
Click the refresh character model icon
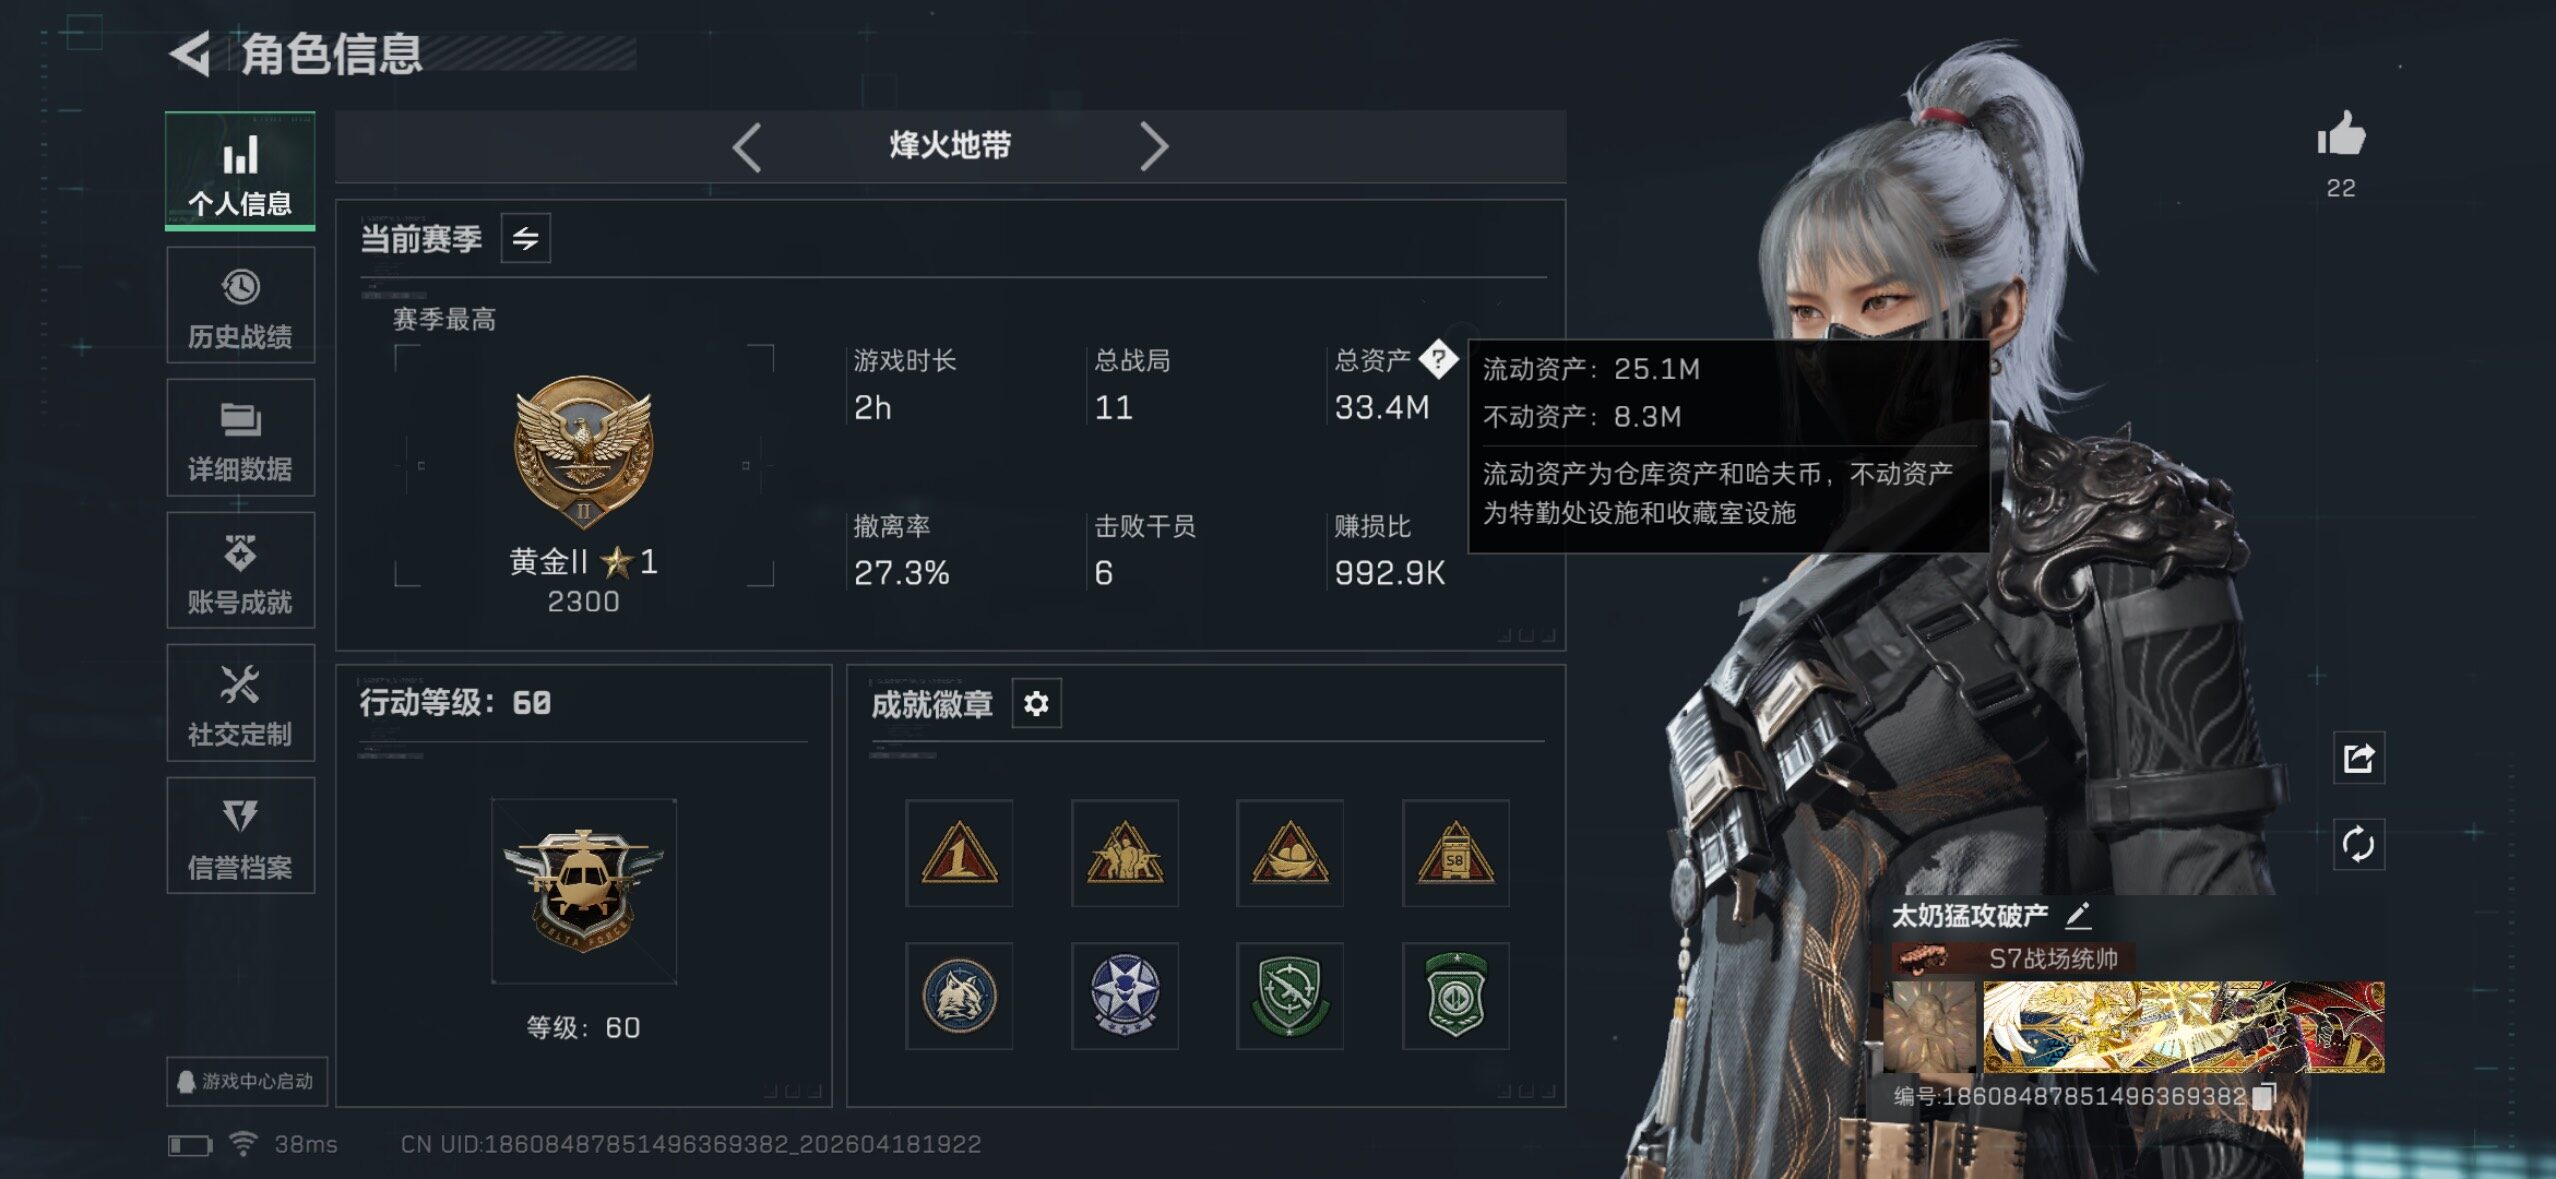click(x=2358, y=844)
